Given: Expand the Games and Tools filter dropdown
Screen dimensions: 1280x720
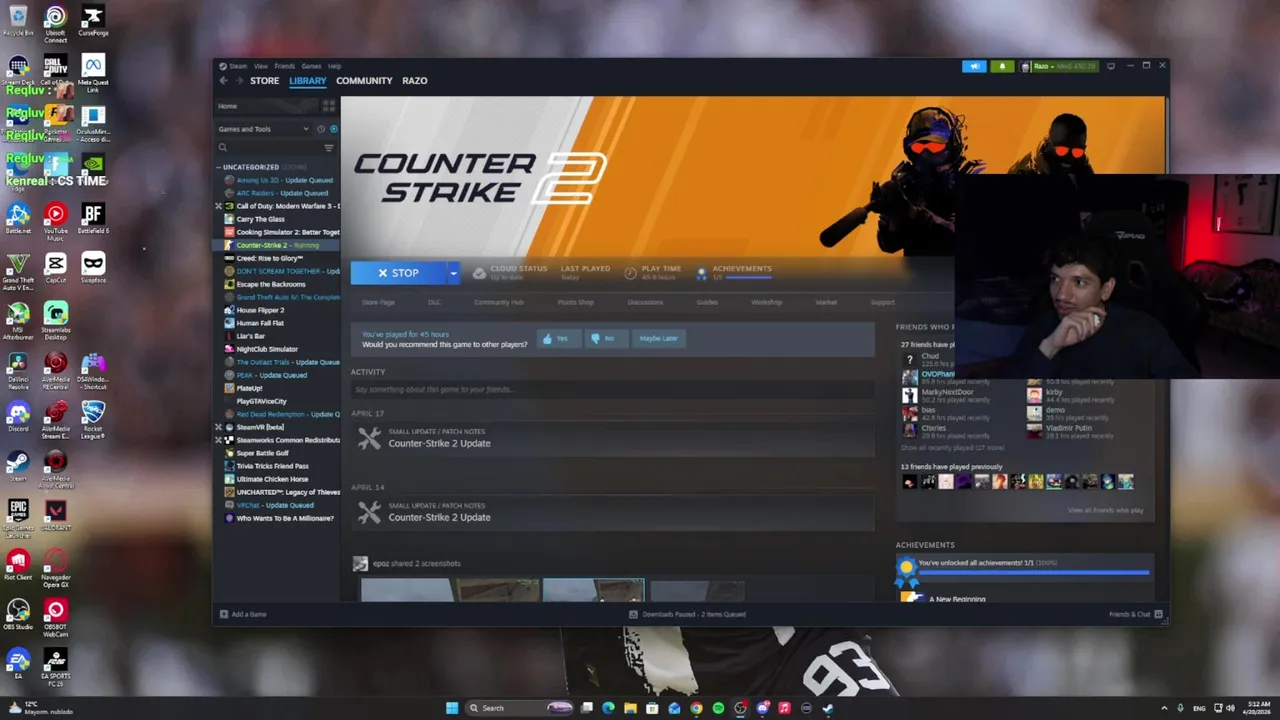Looking at the screenshot, I should (x=264, y=129).
